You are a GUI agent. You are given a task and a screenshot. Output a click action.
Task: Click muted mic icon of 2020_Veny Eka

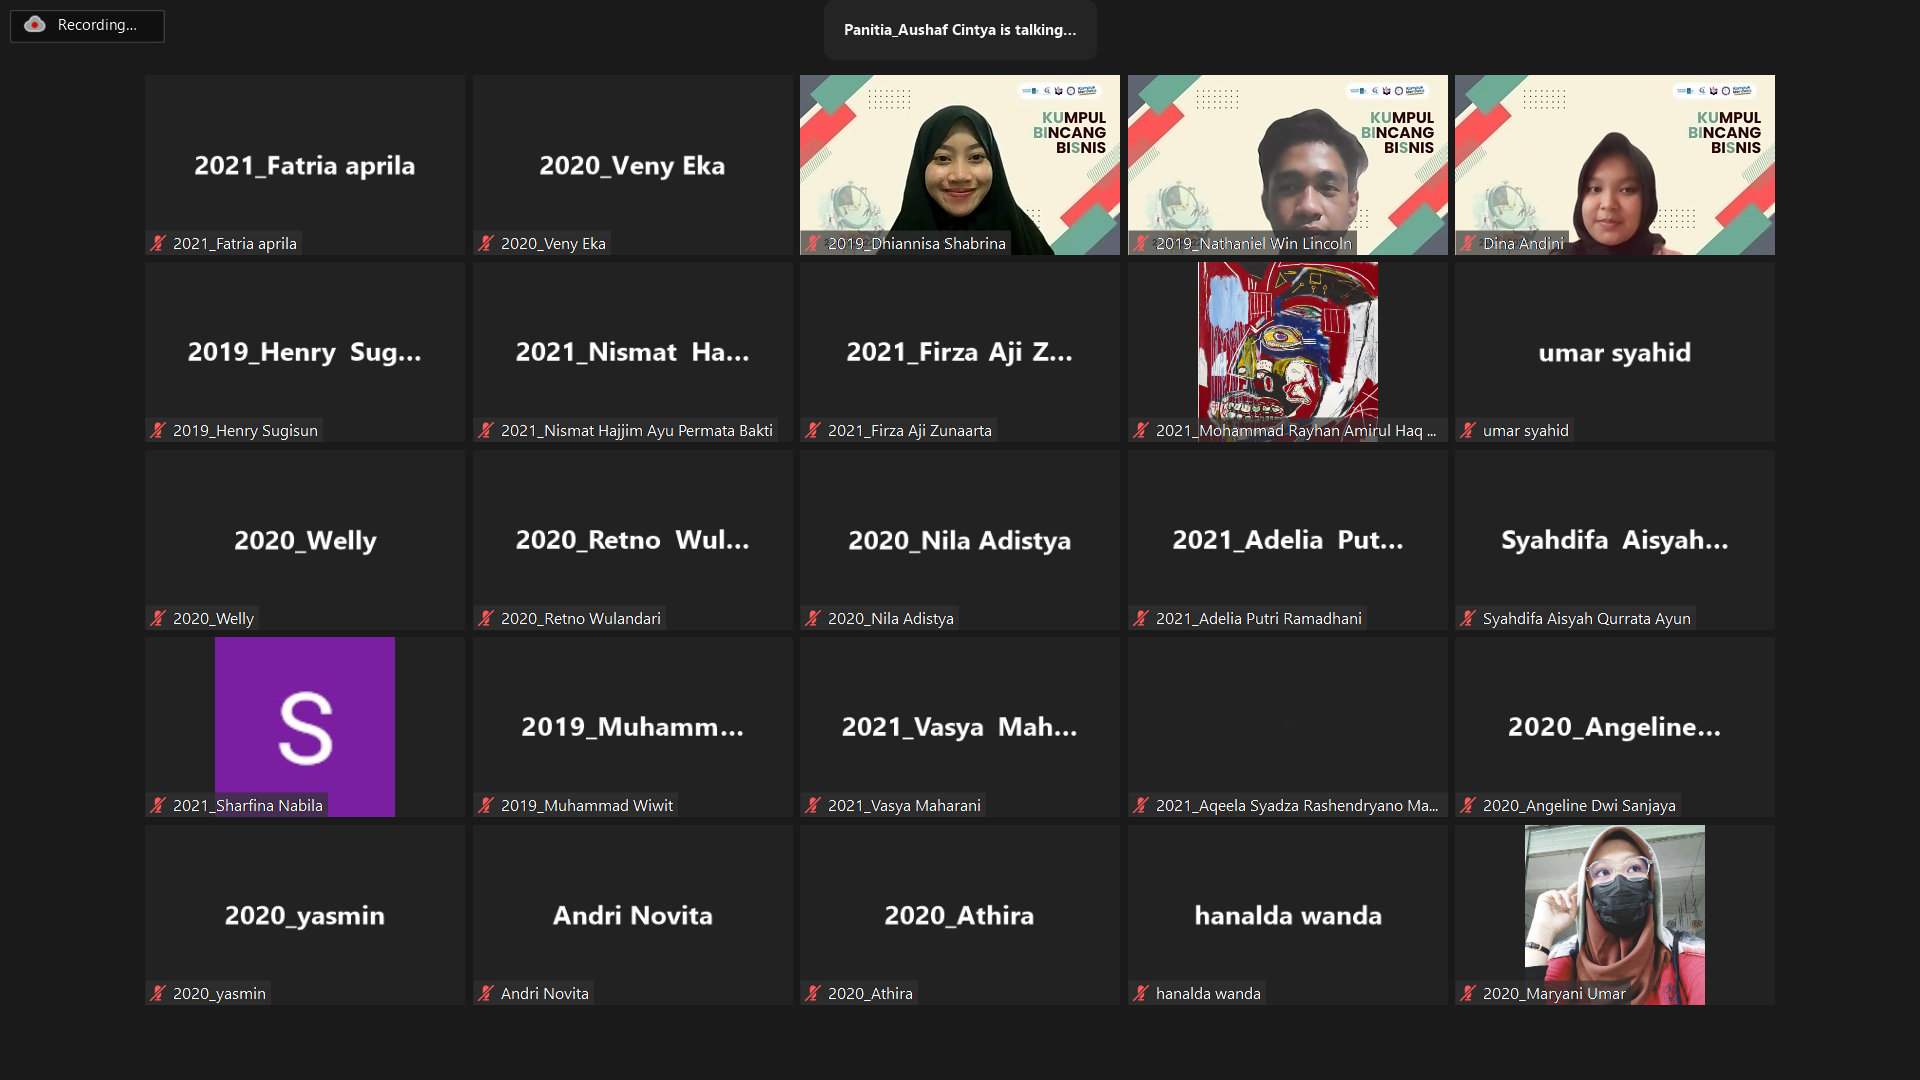coord(486,243)
